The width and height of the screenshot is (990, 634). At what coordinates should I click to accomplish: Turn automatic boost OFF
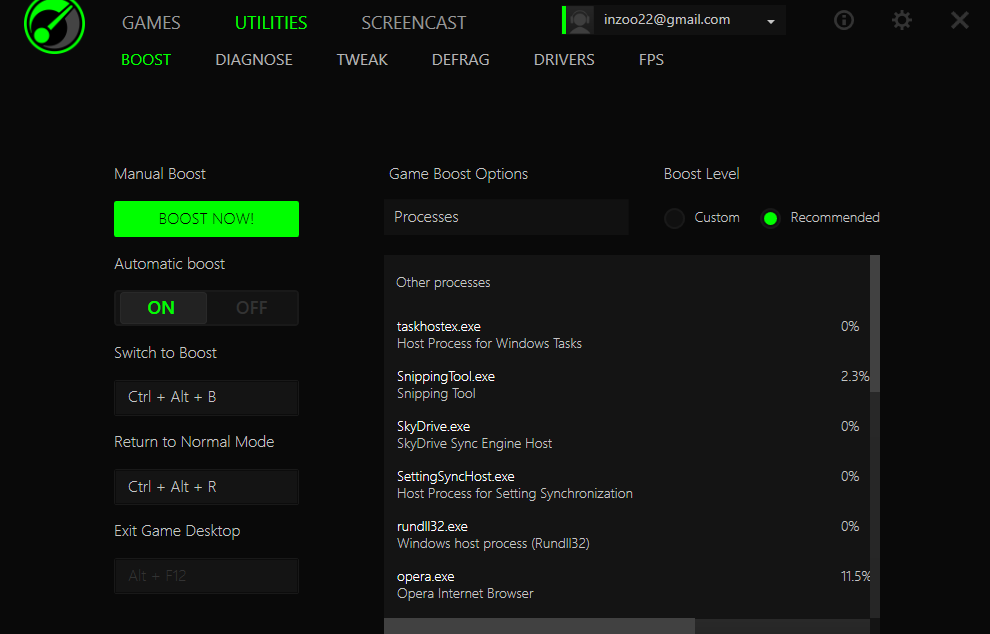(252, 308)
